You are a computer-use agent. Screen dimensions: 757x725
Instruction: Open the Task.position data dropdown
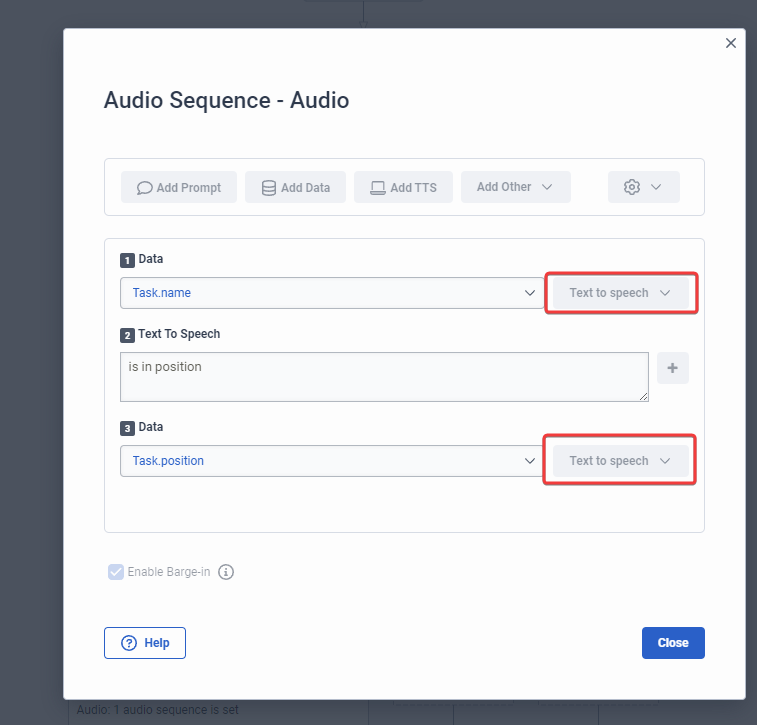click(332, 461)
